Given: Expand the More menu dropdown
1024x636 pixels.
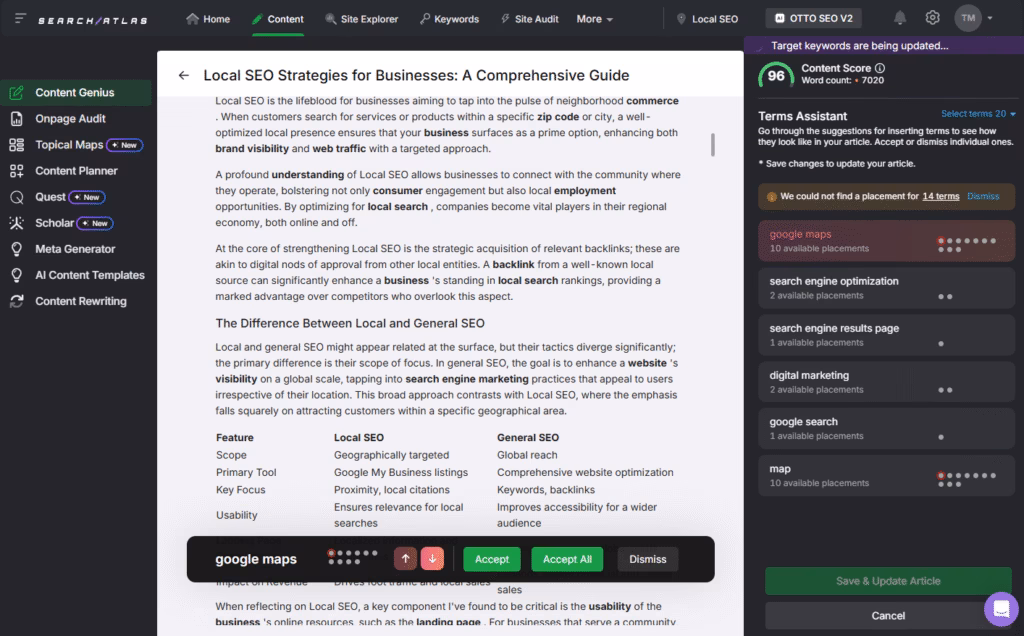Looking at the screenshot, I should tap(594, 19).
